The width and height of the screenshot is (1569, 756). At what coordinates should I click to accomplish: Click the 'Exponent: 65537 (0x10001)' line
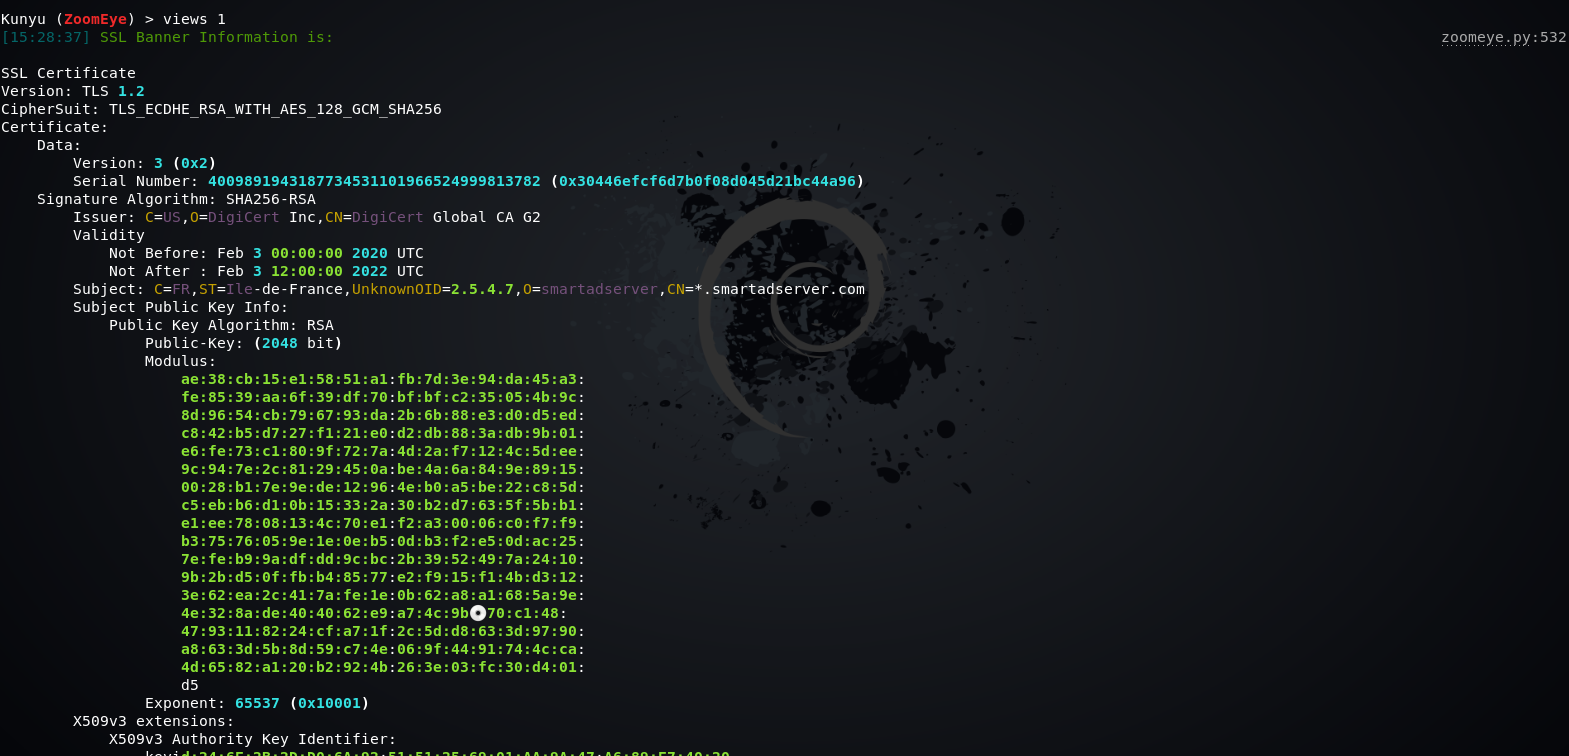(257, 703)
